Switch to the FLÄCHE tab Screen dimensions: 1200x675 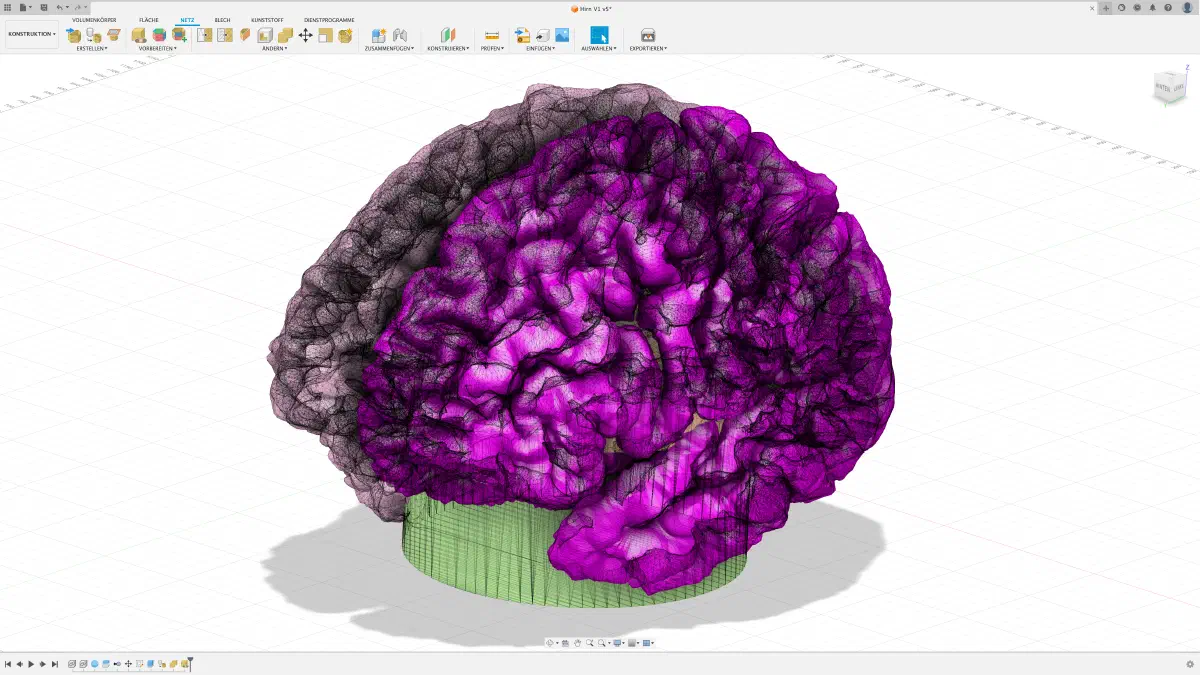point(149,20)
